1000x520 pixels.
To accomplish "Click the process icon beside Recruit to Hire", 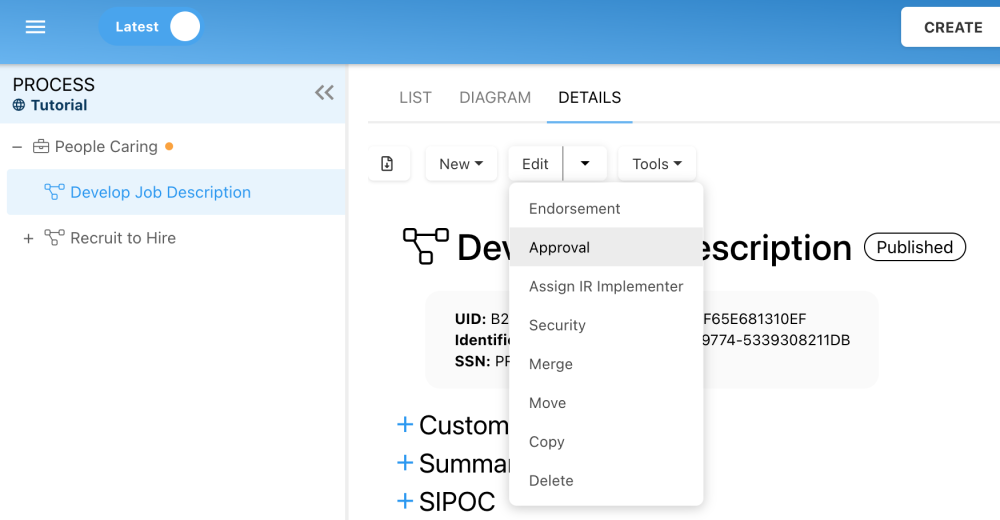I will pos(55,238).
